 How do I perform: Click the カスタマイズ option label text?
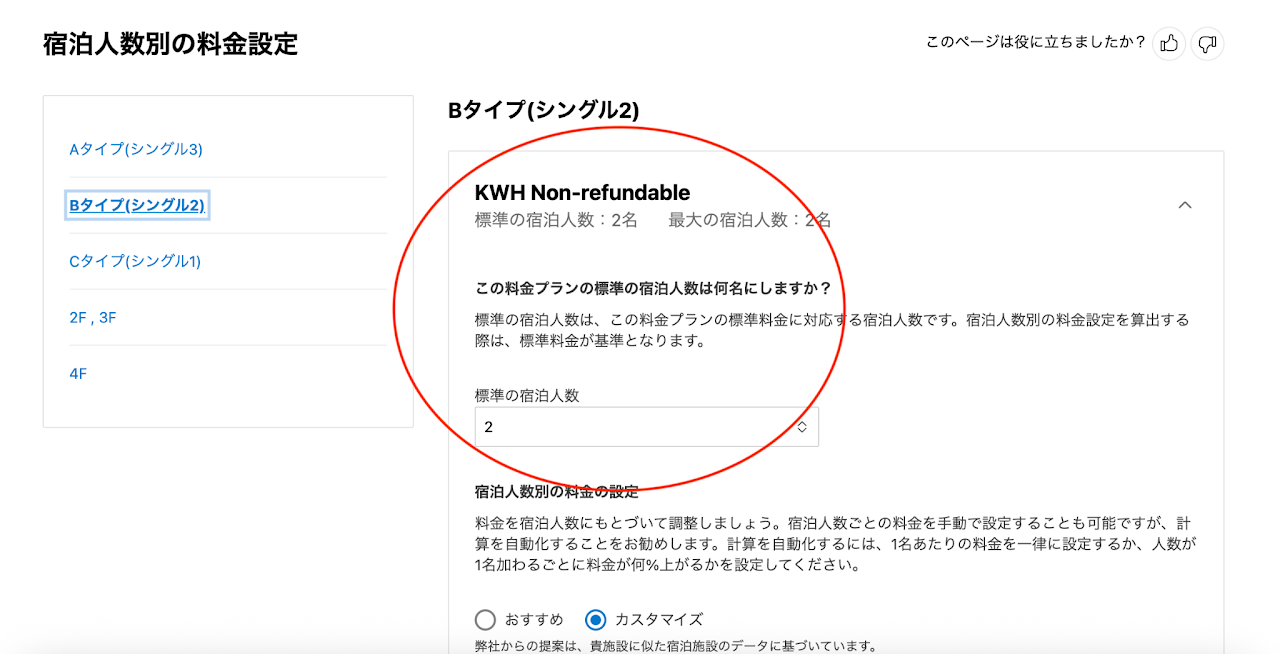coord(659,619)
